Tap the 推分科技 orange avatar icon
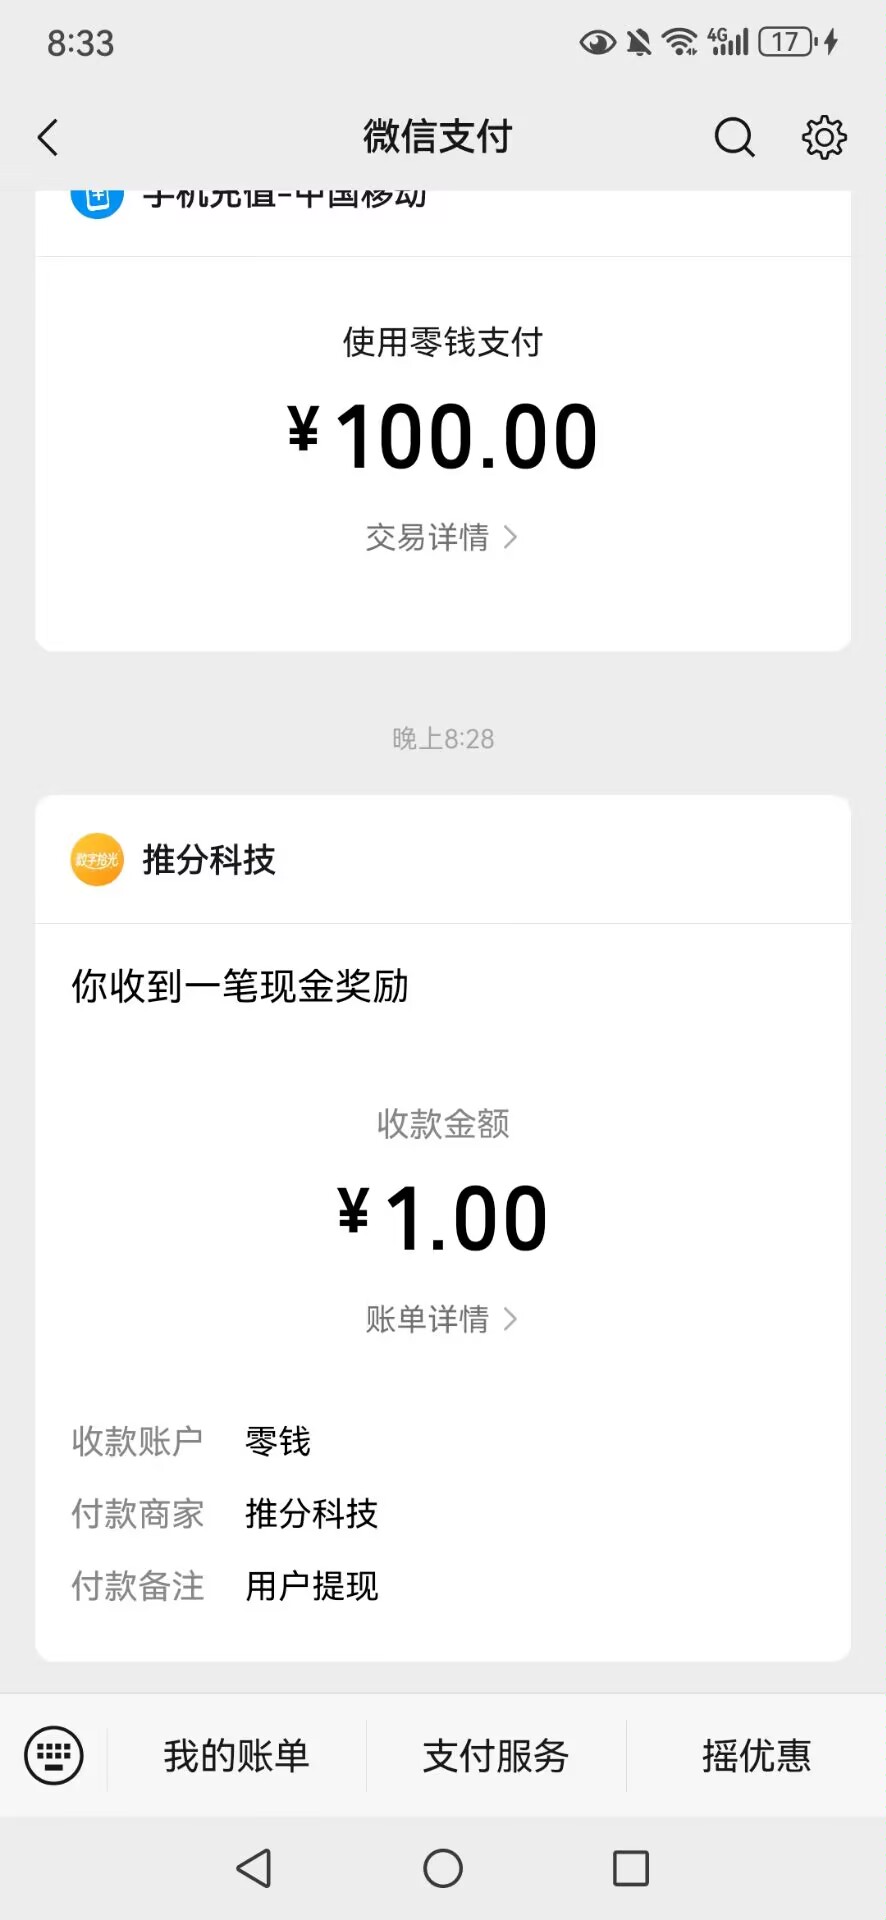The height and width of the screenshot is (1920, 886). pyautogui.click(x=97, y=859)
